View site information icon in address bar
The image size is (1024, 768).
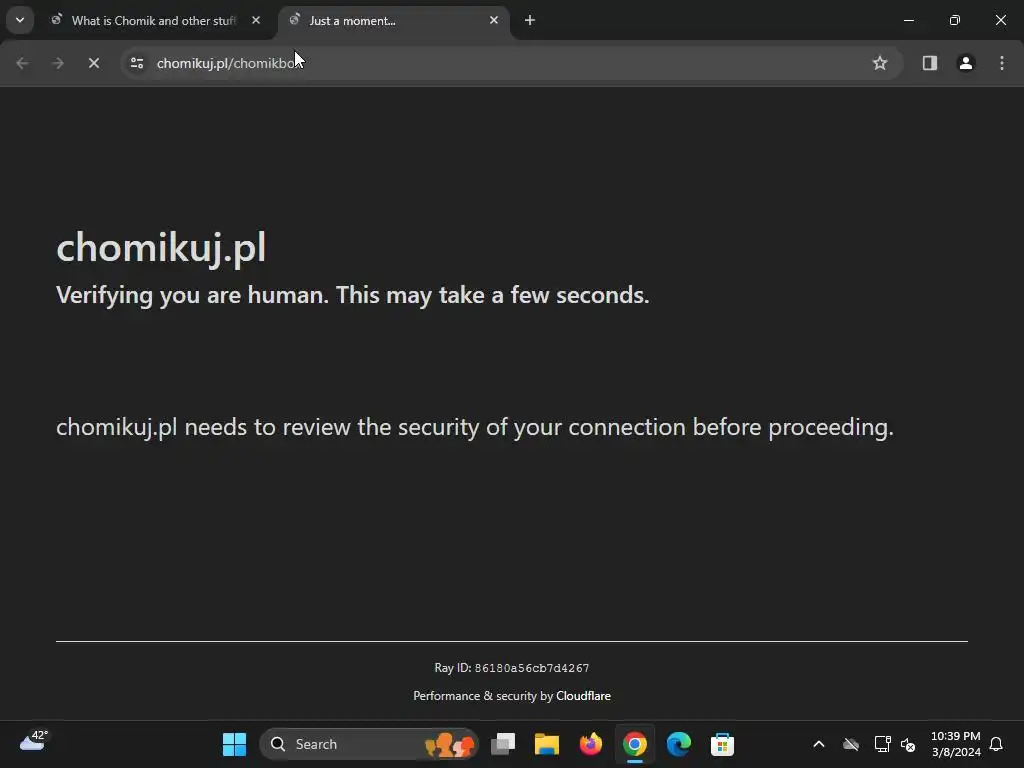[x=137, y=63]
